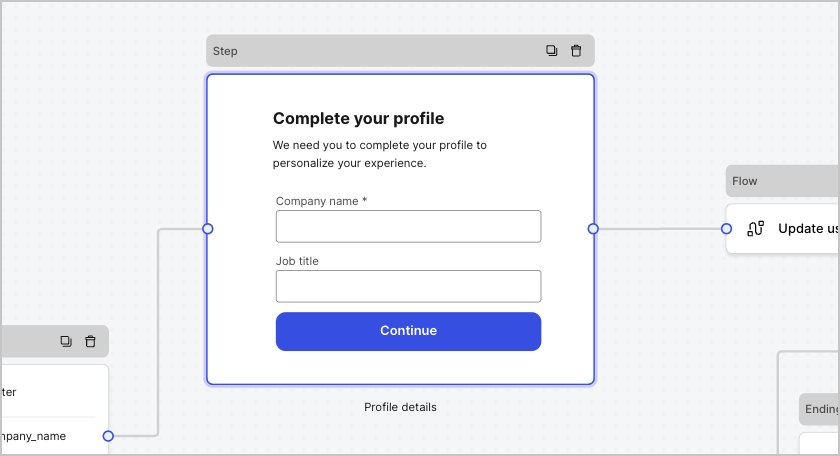Click the Update user flow icon
The image size is (840, 456).
[756, 229]
